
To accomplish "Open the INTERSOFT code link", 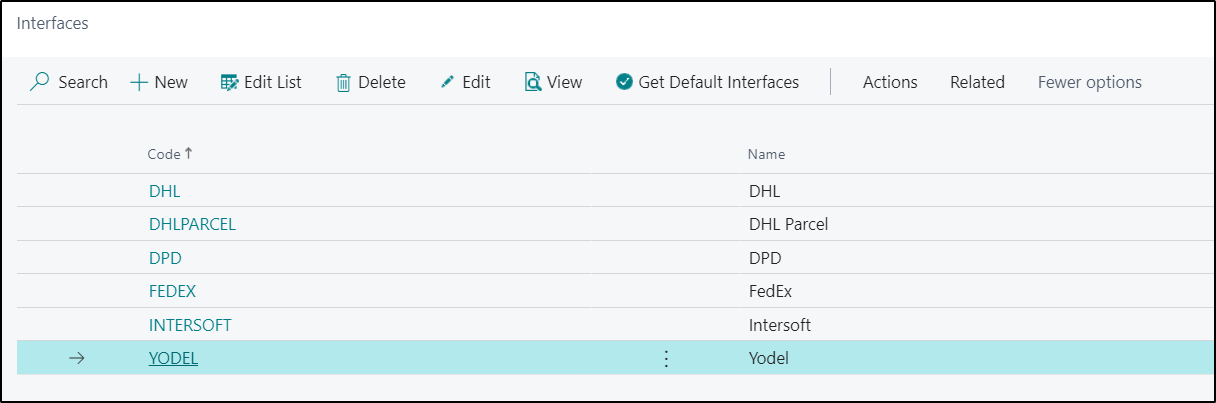I will point(190,325).
